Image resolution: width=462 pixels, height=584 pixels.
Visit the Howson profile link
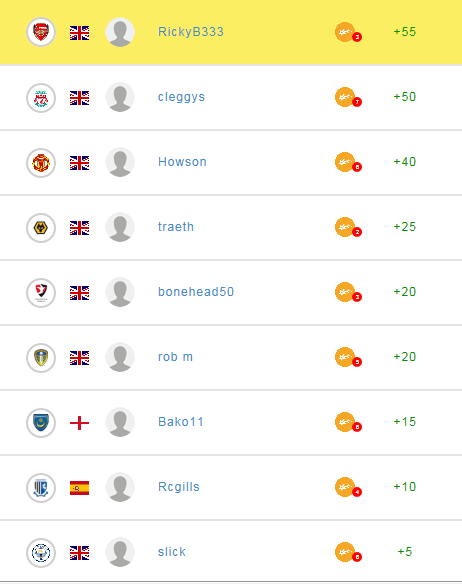pos(182,162)
